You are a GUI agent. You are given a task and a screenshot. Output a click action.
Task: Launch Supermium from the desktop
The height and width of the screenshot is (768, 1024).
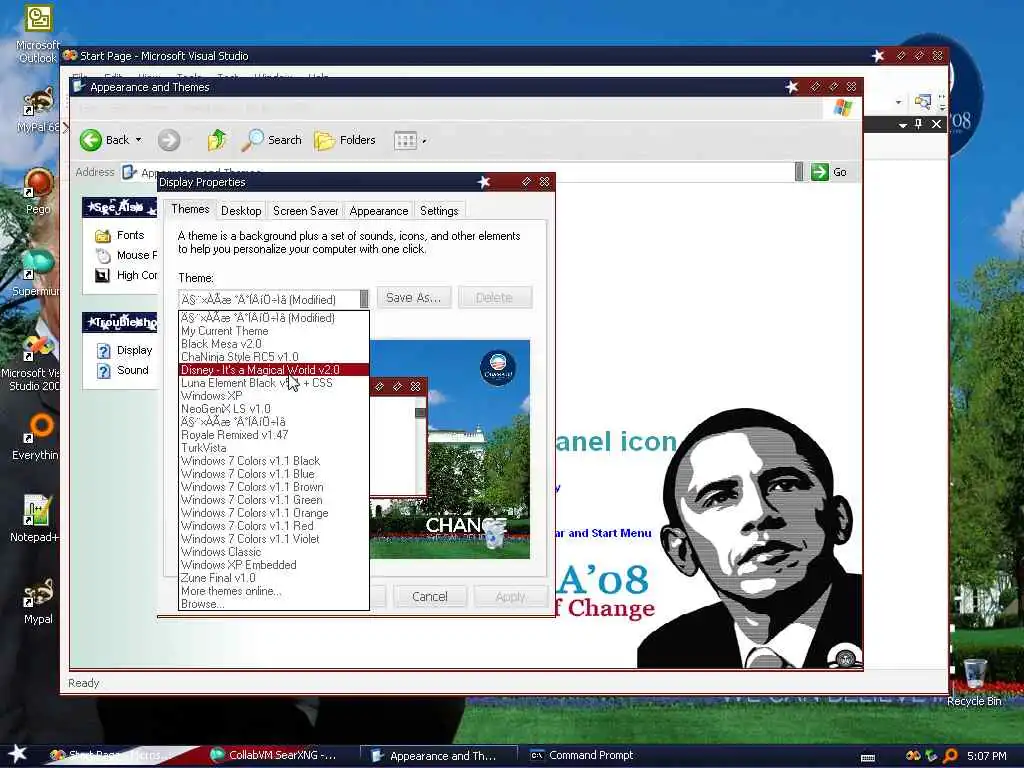click(x=37, y=273)
